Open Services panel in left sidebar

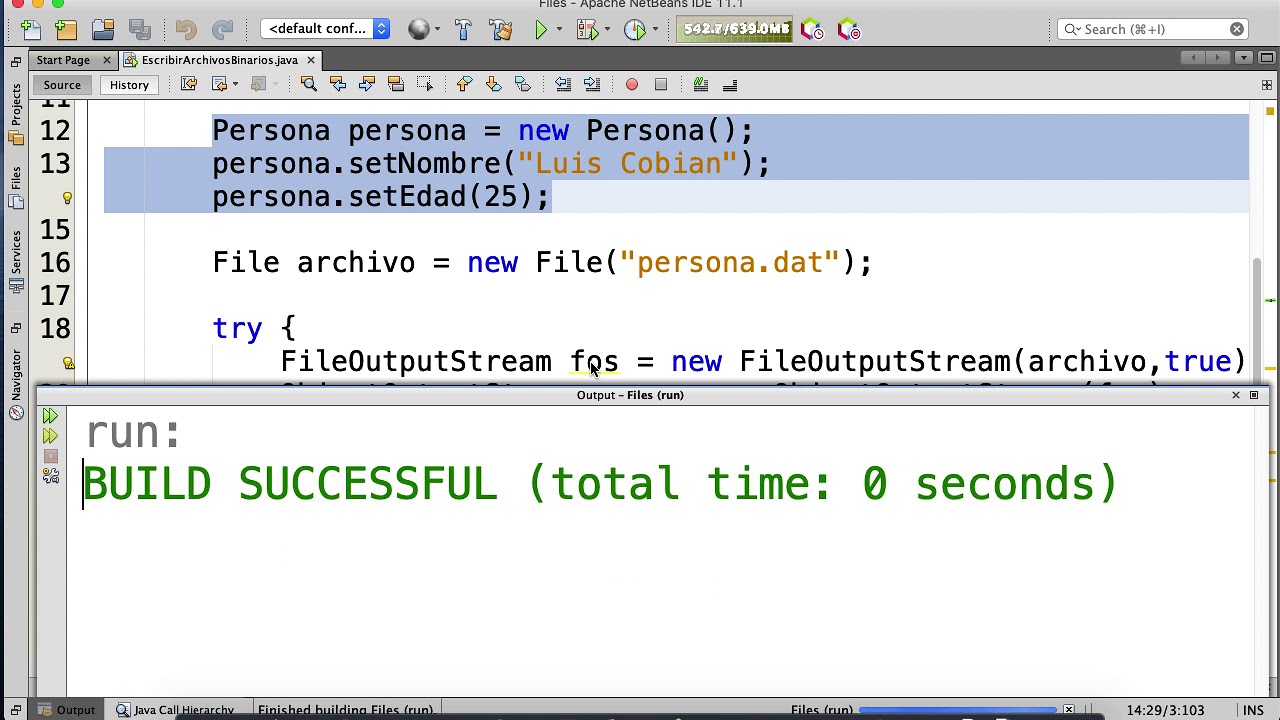tap(16, 263)
